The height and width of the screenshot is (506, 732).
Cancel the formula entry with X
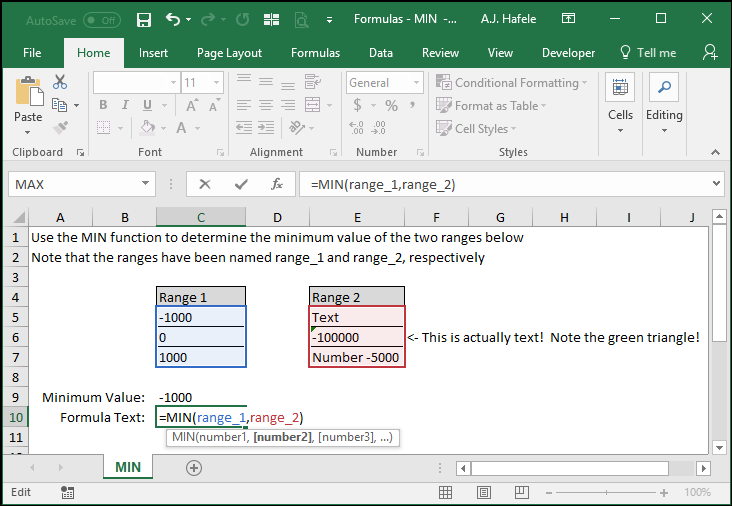[204, 184]
